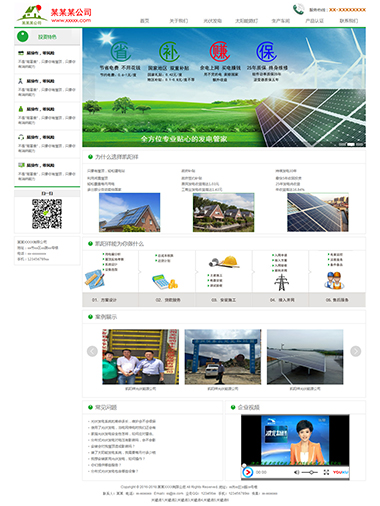Open the 联系我们 nav item
The width and height of the screenshot is (380, 506).
348,21
